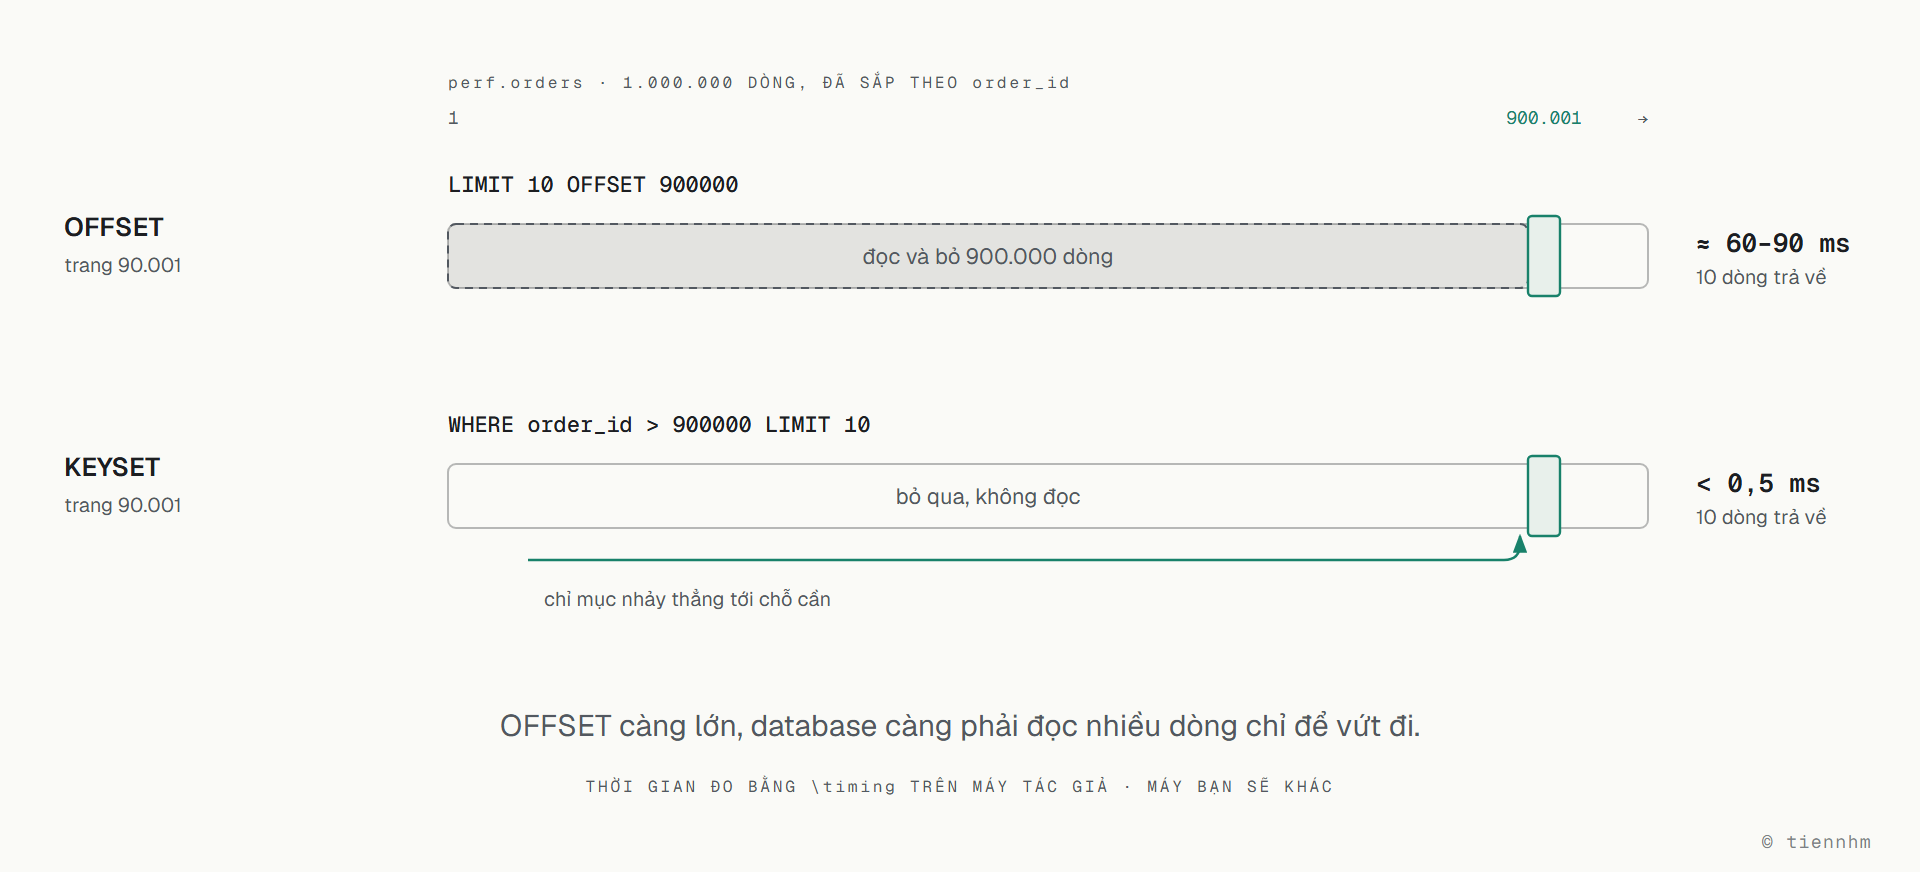The height and width of the screenshot is (872, 1920).
Task: Click the 'OFFSET càng lớn' summary sentence
Action: coord(960,725)
